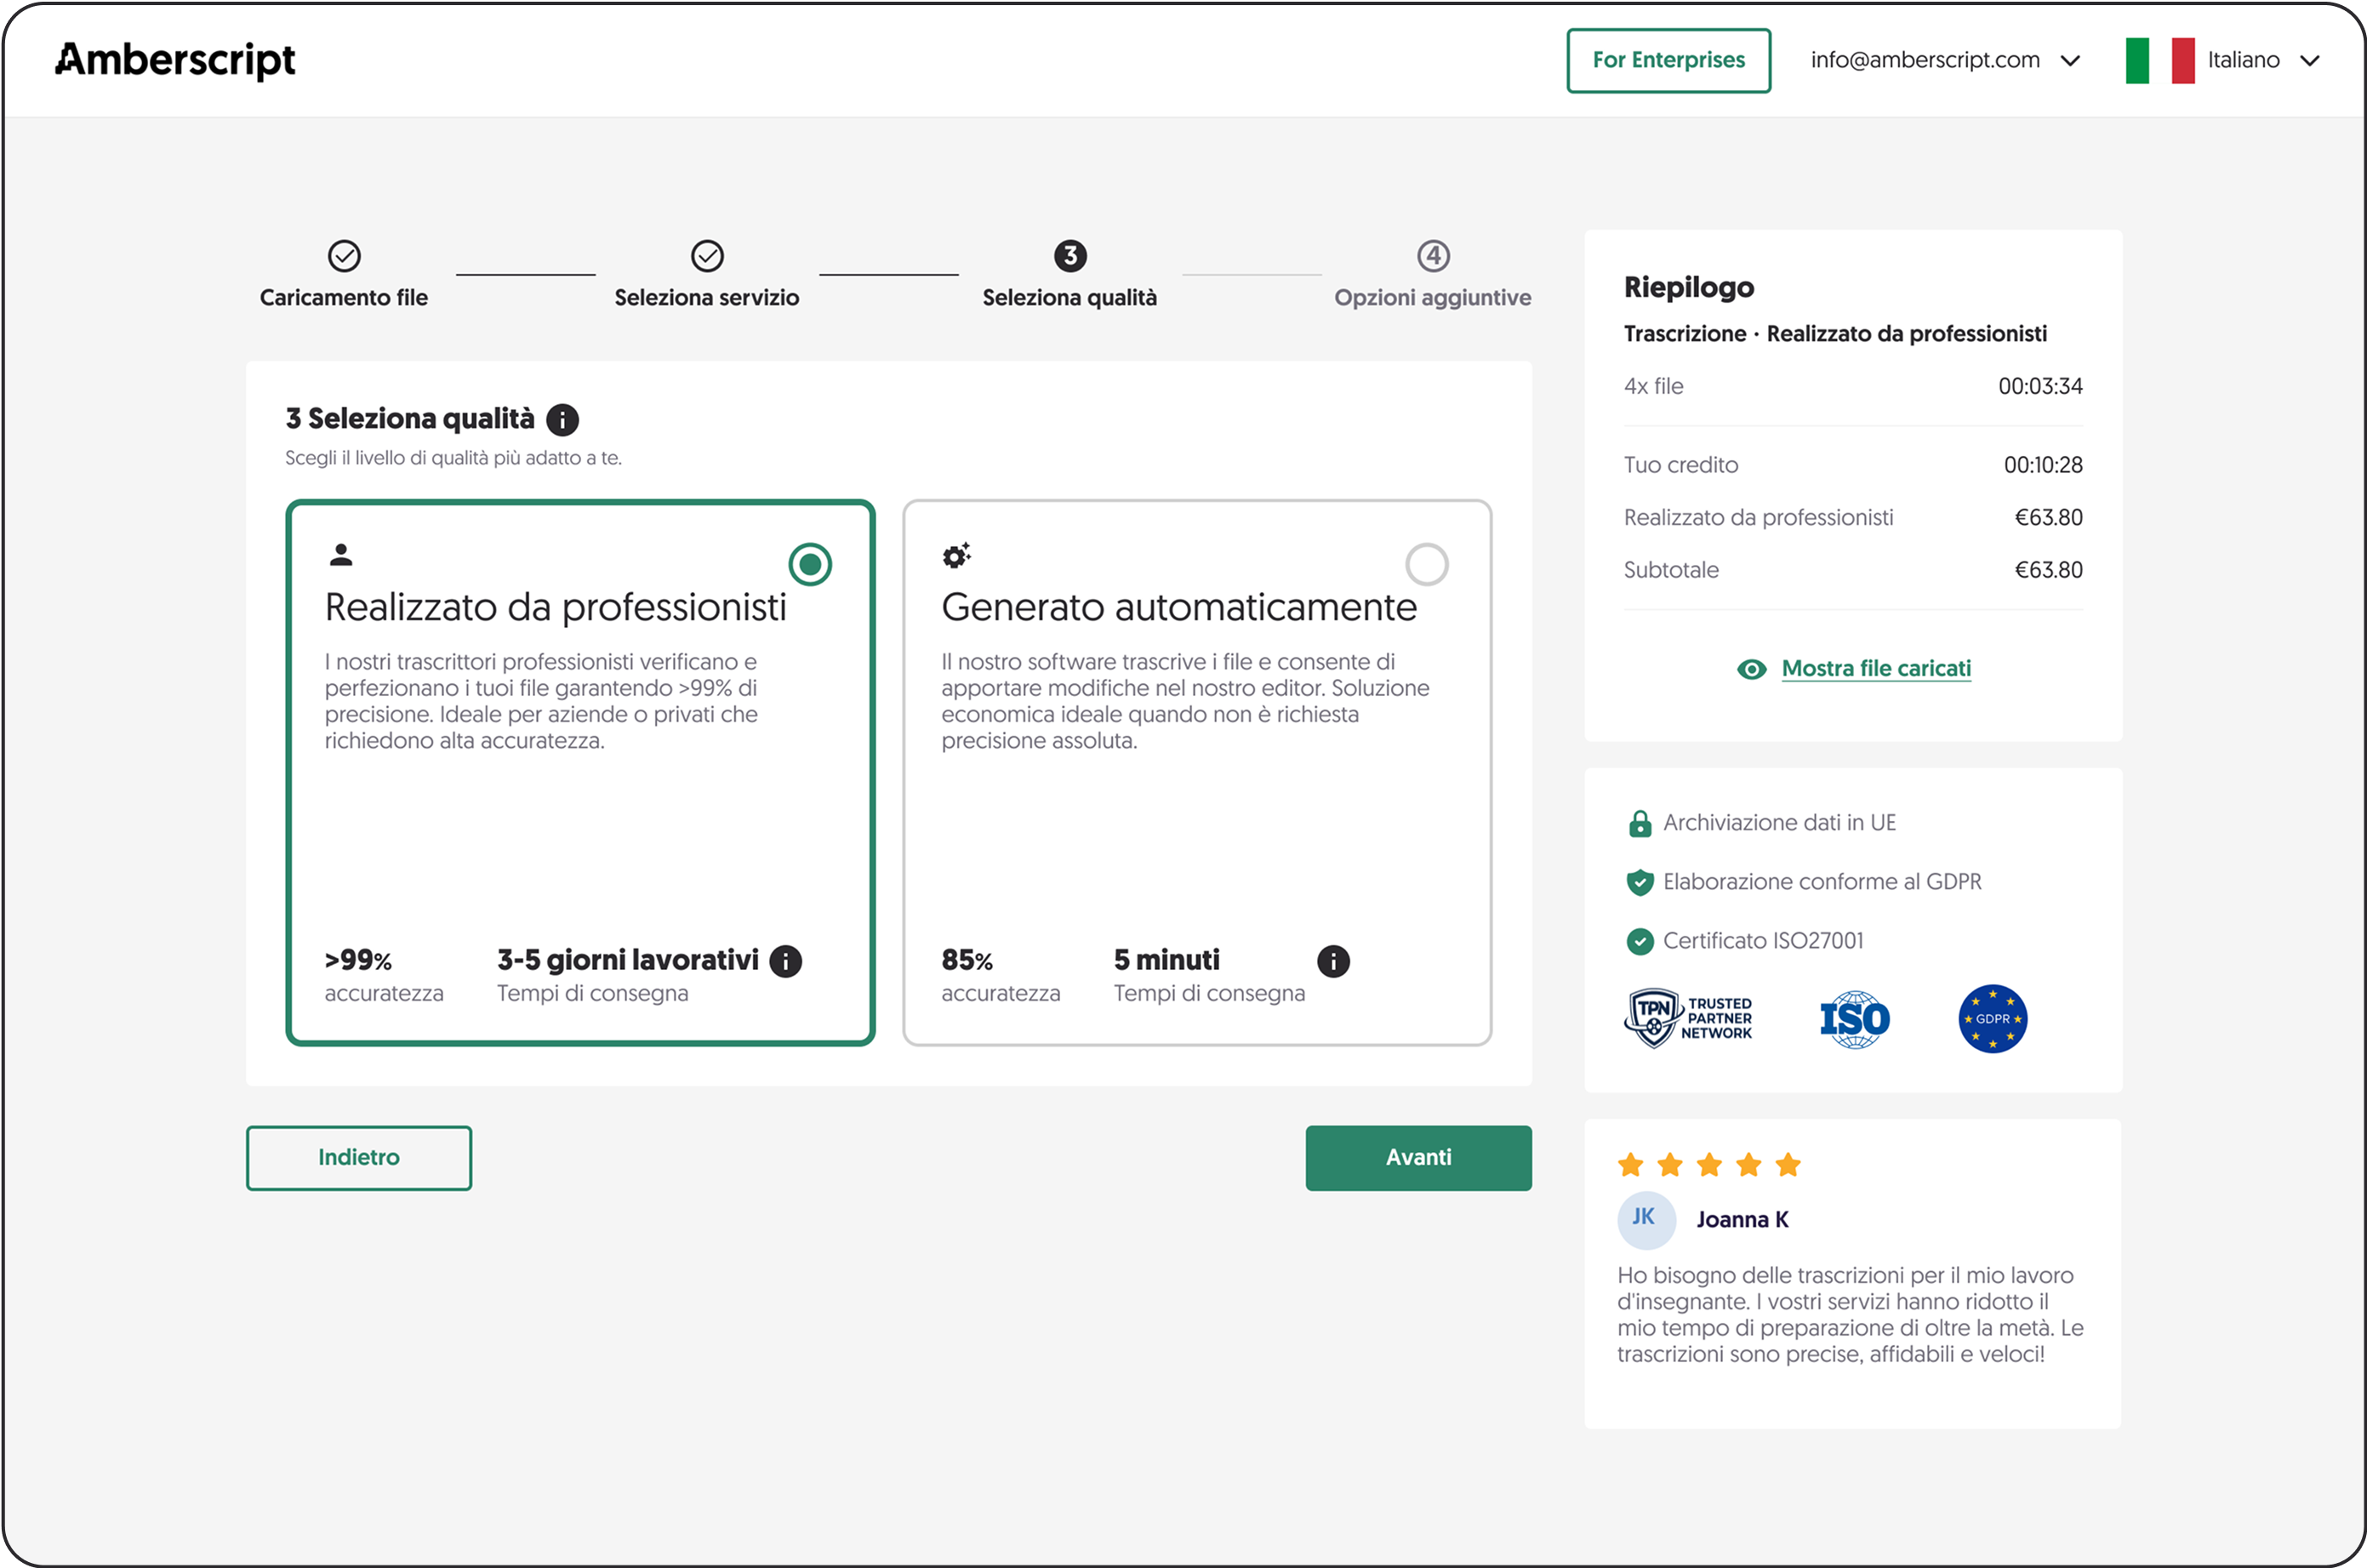This screenshot has height=1568, width=2367.
Task: Click info icon next to Seleziona qualità heading
Action: (562, 419)
